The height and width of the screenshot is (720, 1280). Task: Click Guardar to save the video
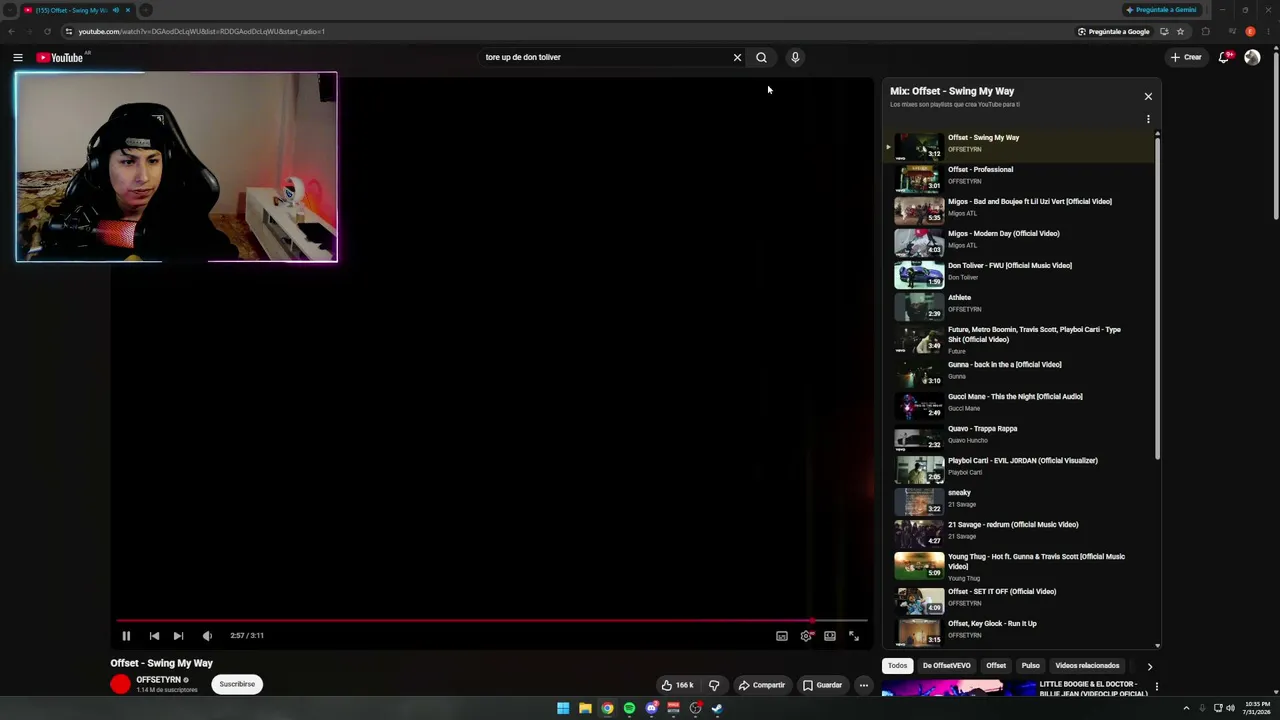click(x=823, y=685)
